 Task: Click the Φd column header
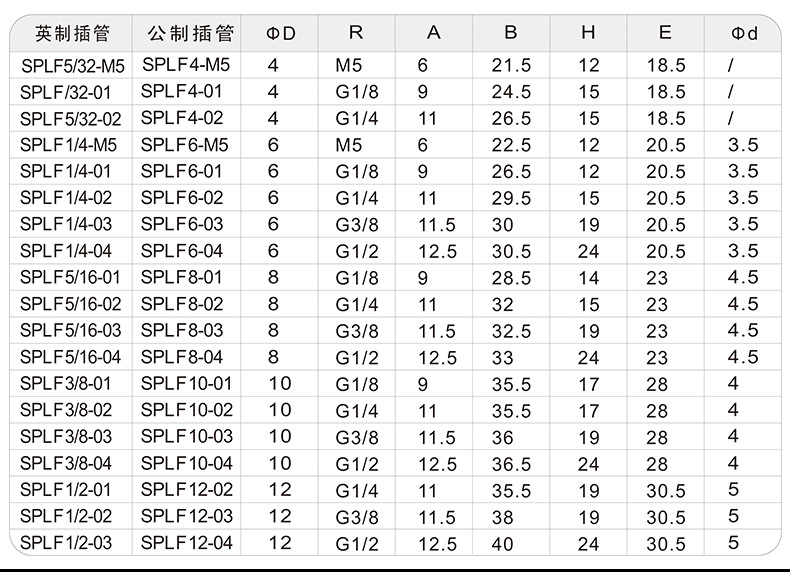745,34
